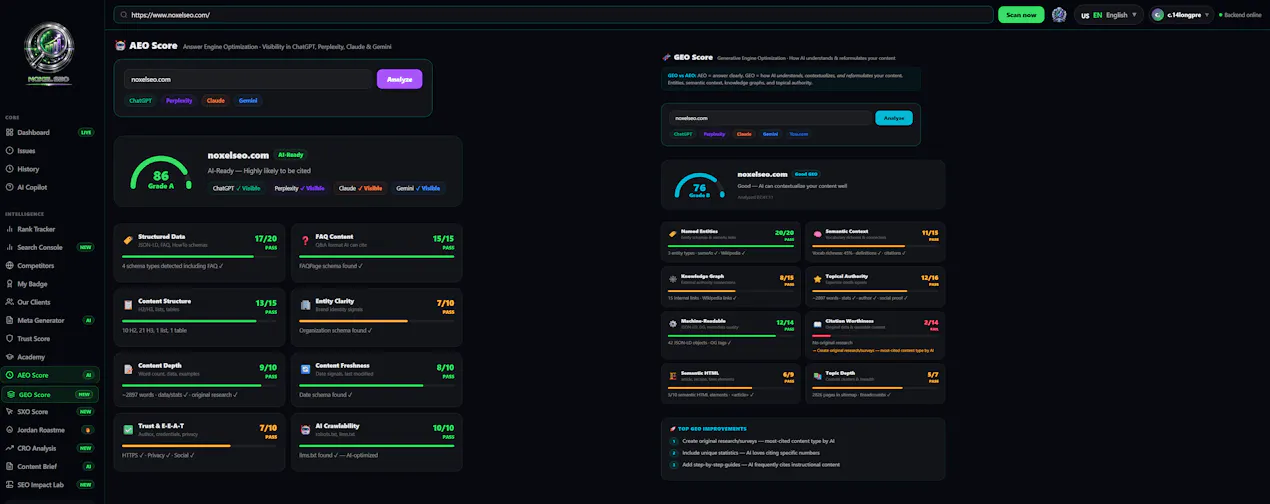This screenshot has height=504, width=1270.
Task: Toggle the Gemini chip in the GEO panel
Action: [x=770, y=133]
